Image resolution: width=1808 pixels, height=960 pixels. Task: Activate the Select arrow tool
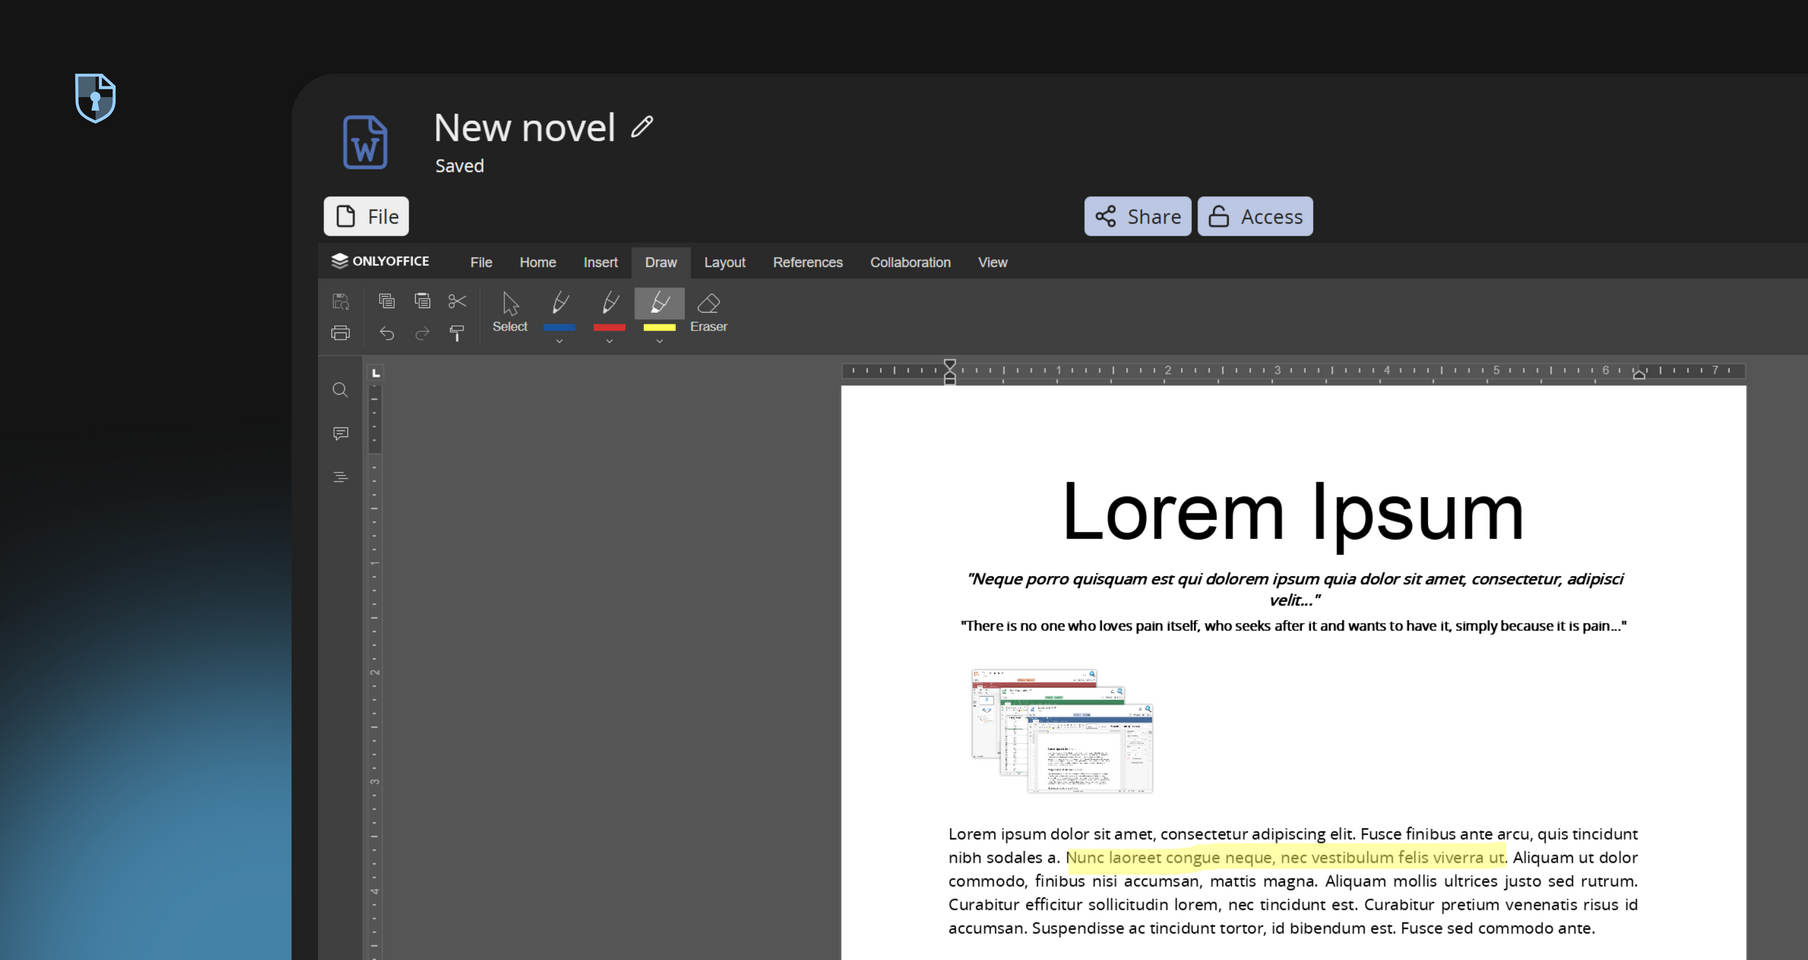point(510,311)
